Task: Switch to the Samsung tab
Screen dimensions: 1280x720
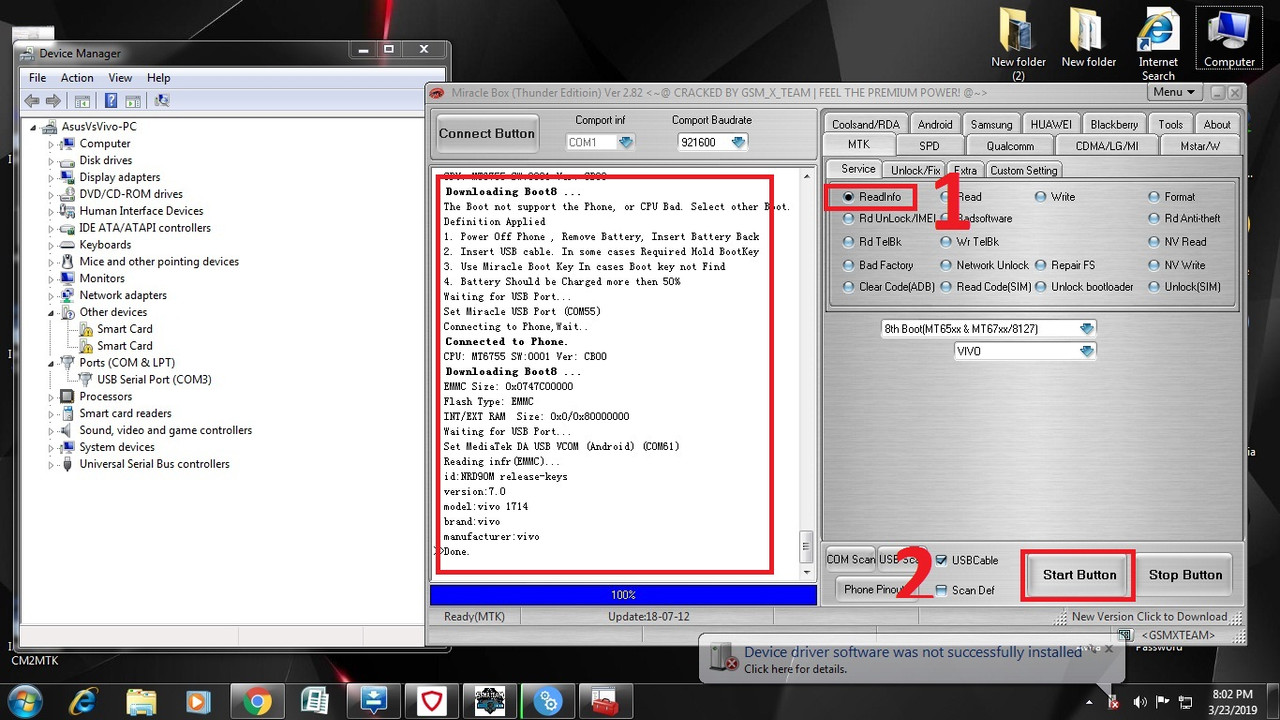Action: point(991,124)
